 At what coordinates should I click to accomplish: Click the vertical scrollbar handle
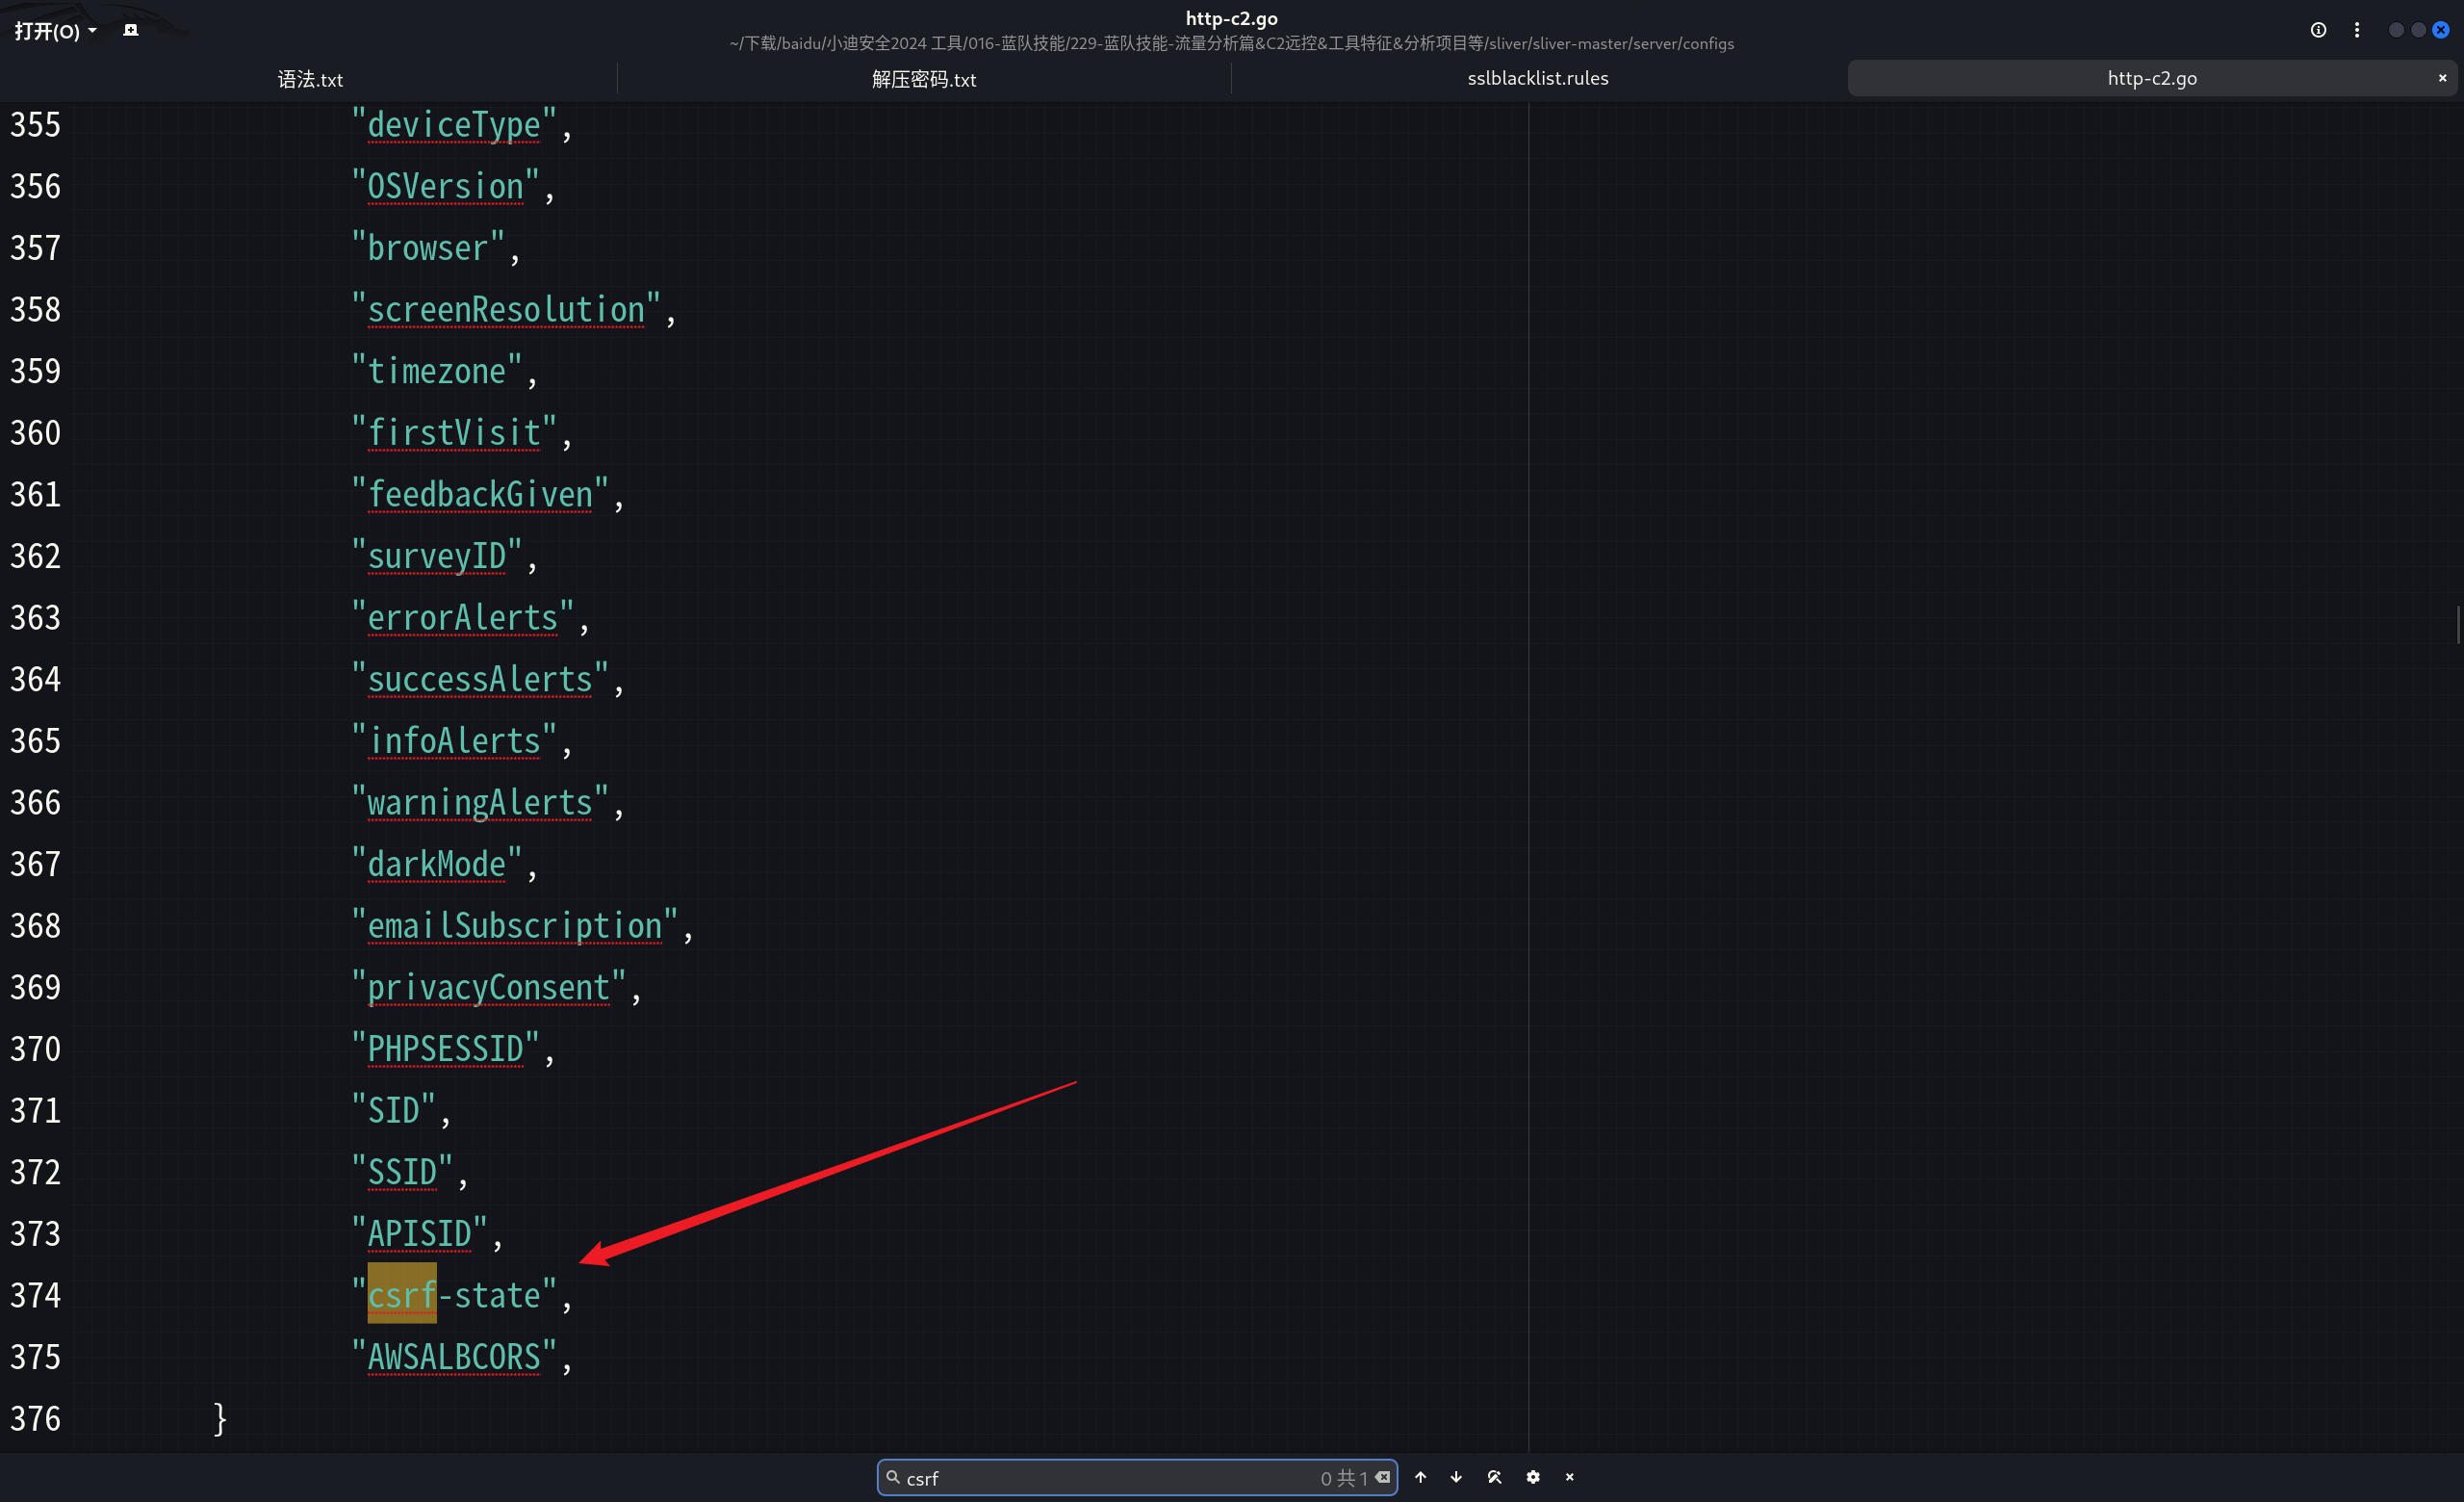coord(2458,625)
